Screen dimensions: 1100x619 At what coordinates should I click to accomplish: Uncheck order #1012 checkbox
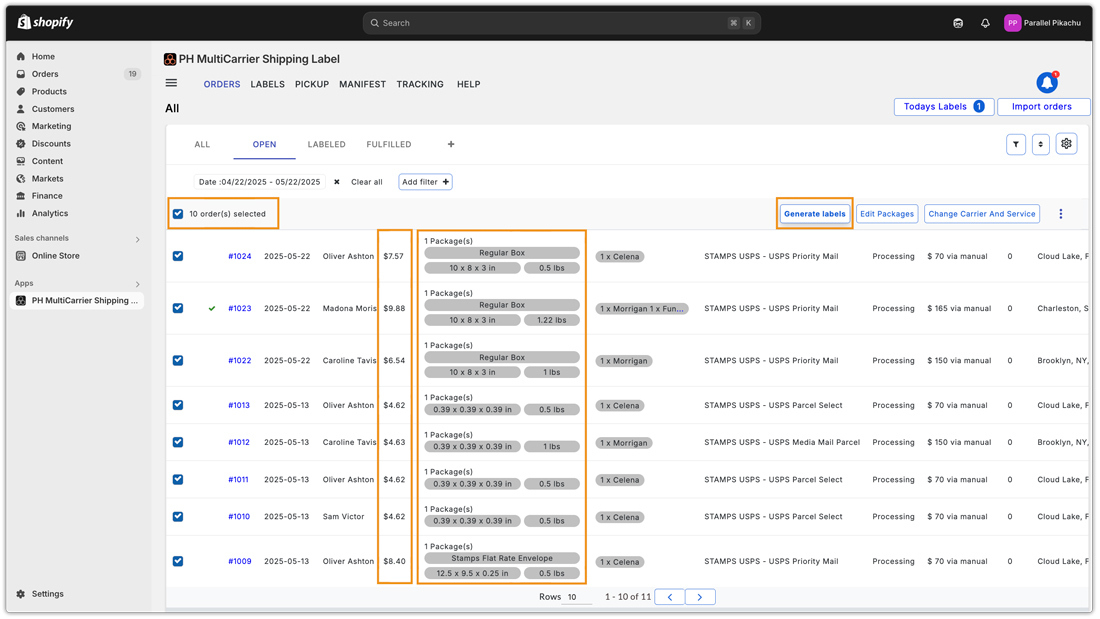pyautogui.click(x=178, y=442)
